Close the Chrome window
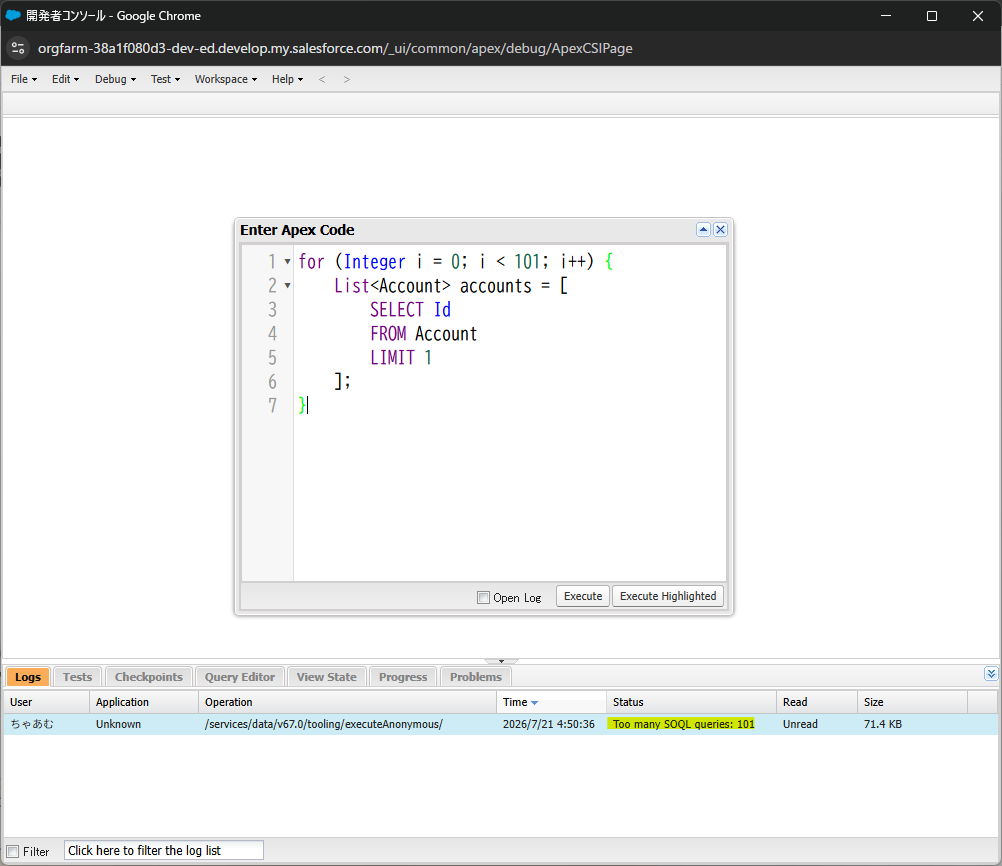 [x=978, y=16]
